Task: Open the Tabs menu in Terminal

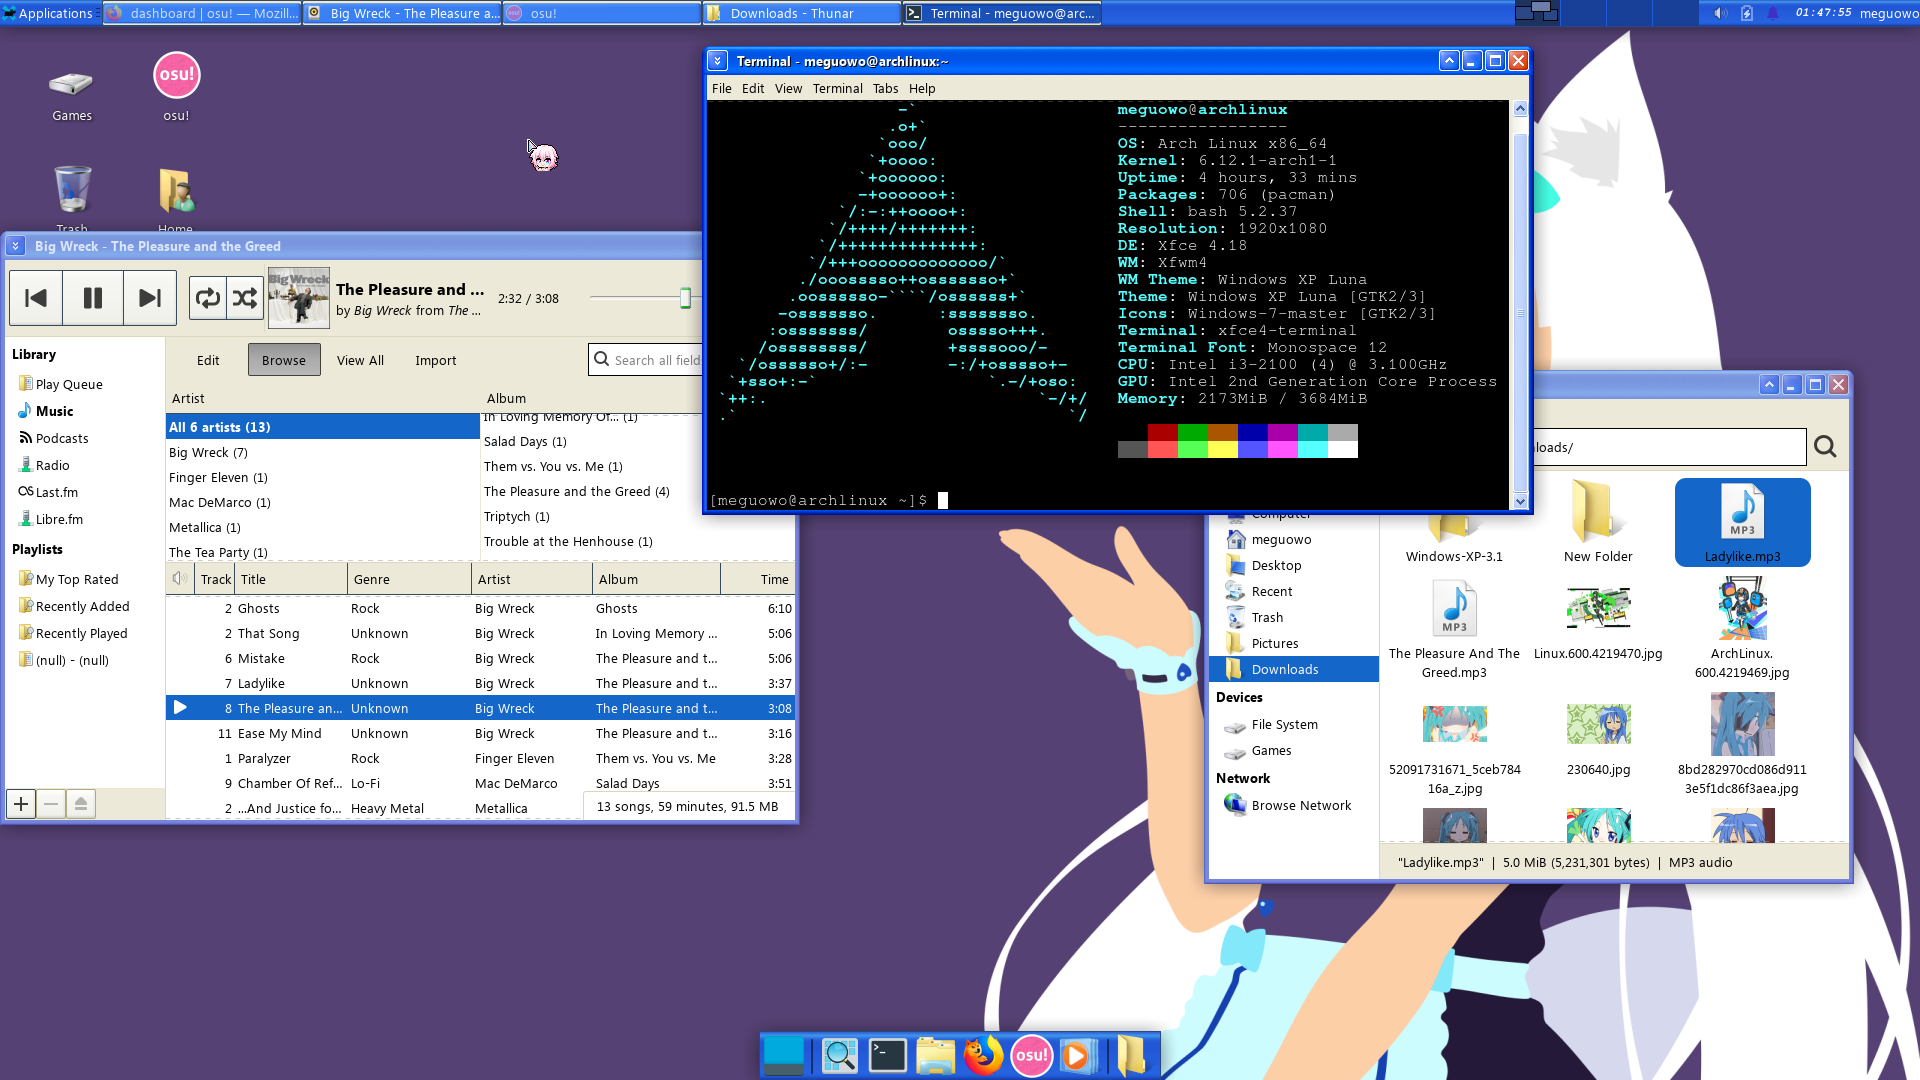Action: pos(885,88)
